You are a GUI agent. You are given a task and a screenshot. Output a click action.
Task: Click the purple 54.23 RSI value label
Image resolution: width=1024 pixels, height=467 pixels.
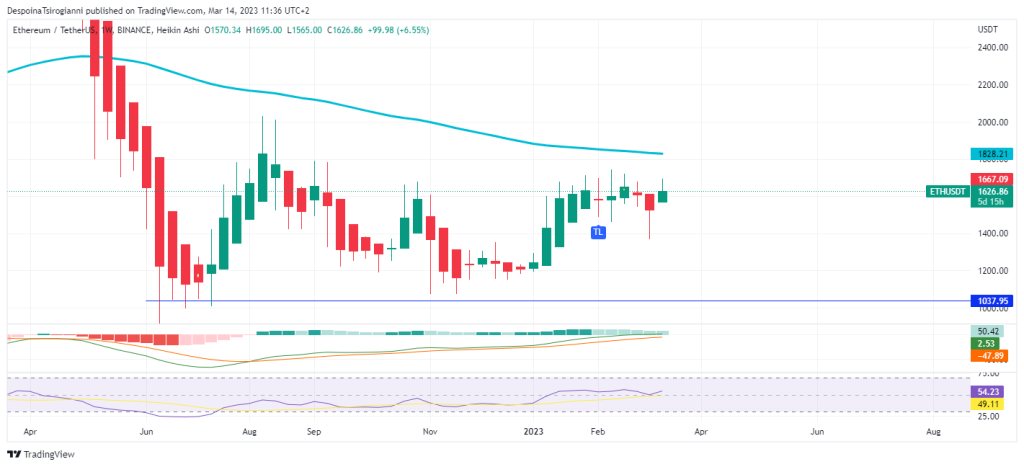(x=990, y=391)
